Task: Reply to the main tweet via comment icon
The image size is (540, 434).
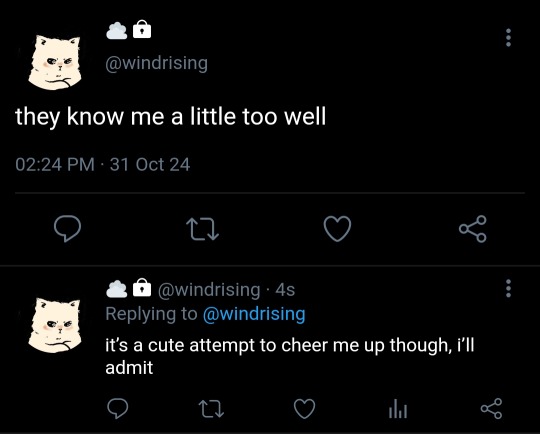Action: [x=68, y=229]
